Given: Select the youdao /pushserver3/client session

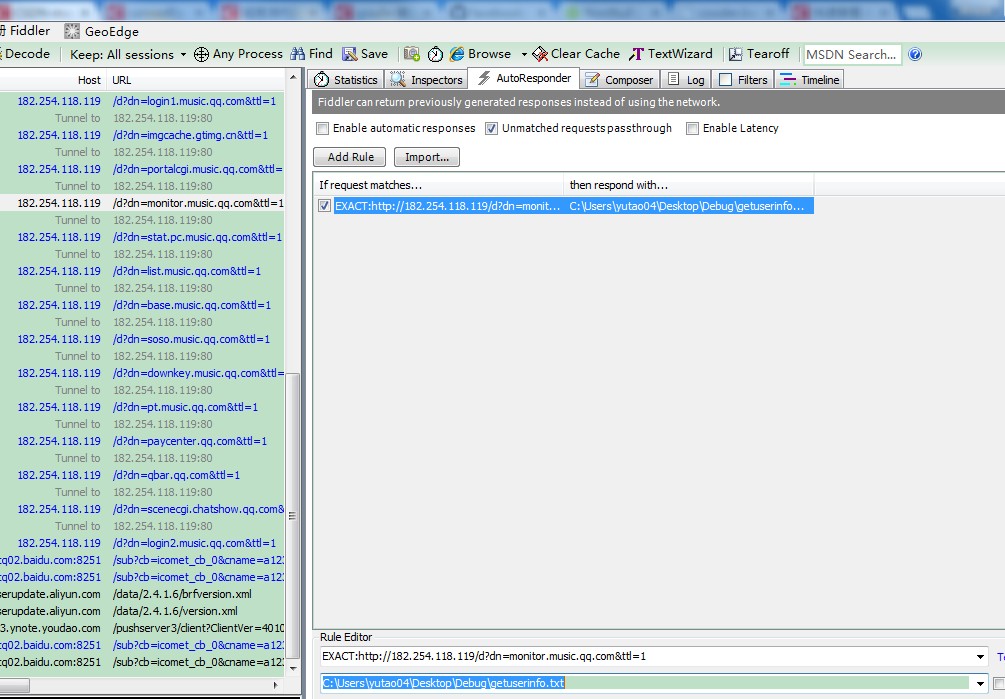Looking at the screenshot, I should [x=142, y=628].
